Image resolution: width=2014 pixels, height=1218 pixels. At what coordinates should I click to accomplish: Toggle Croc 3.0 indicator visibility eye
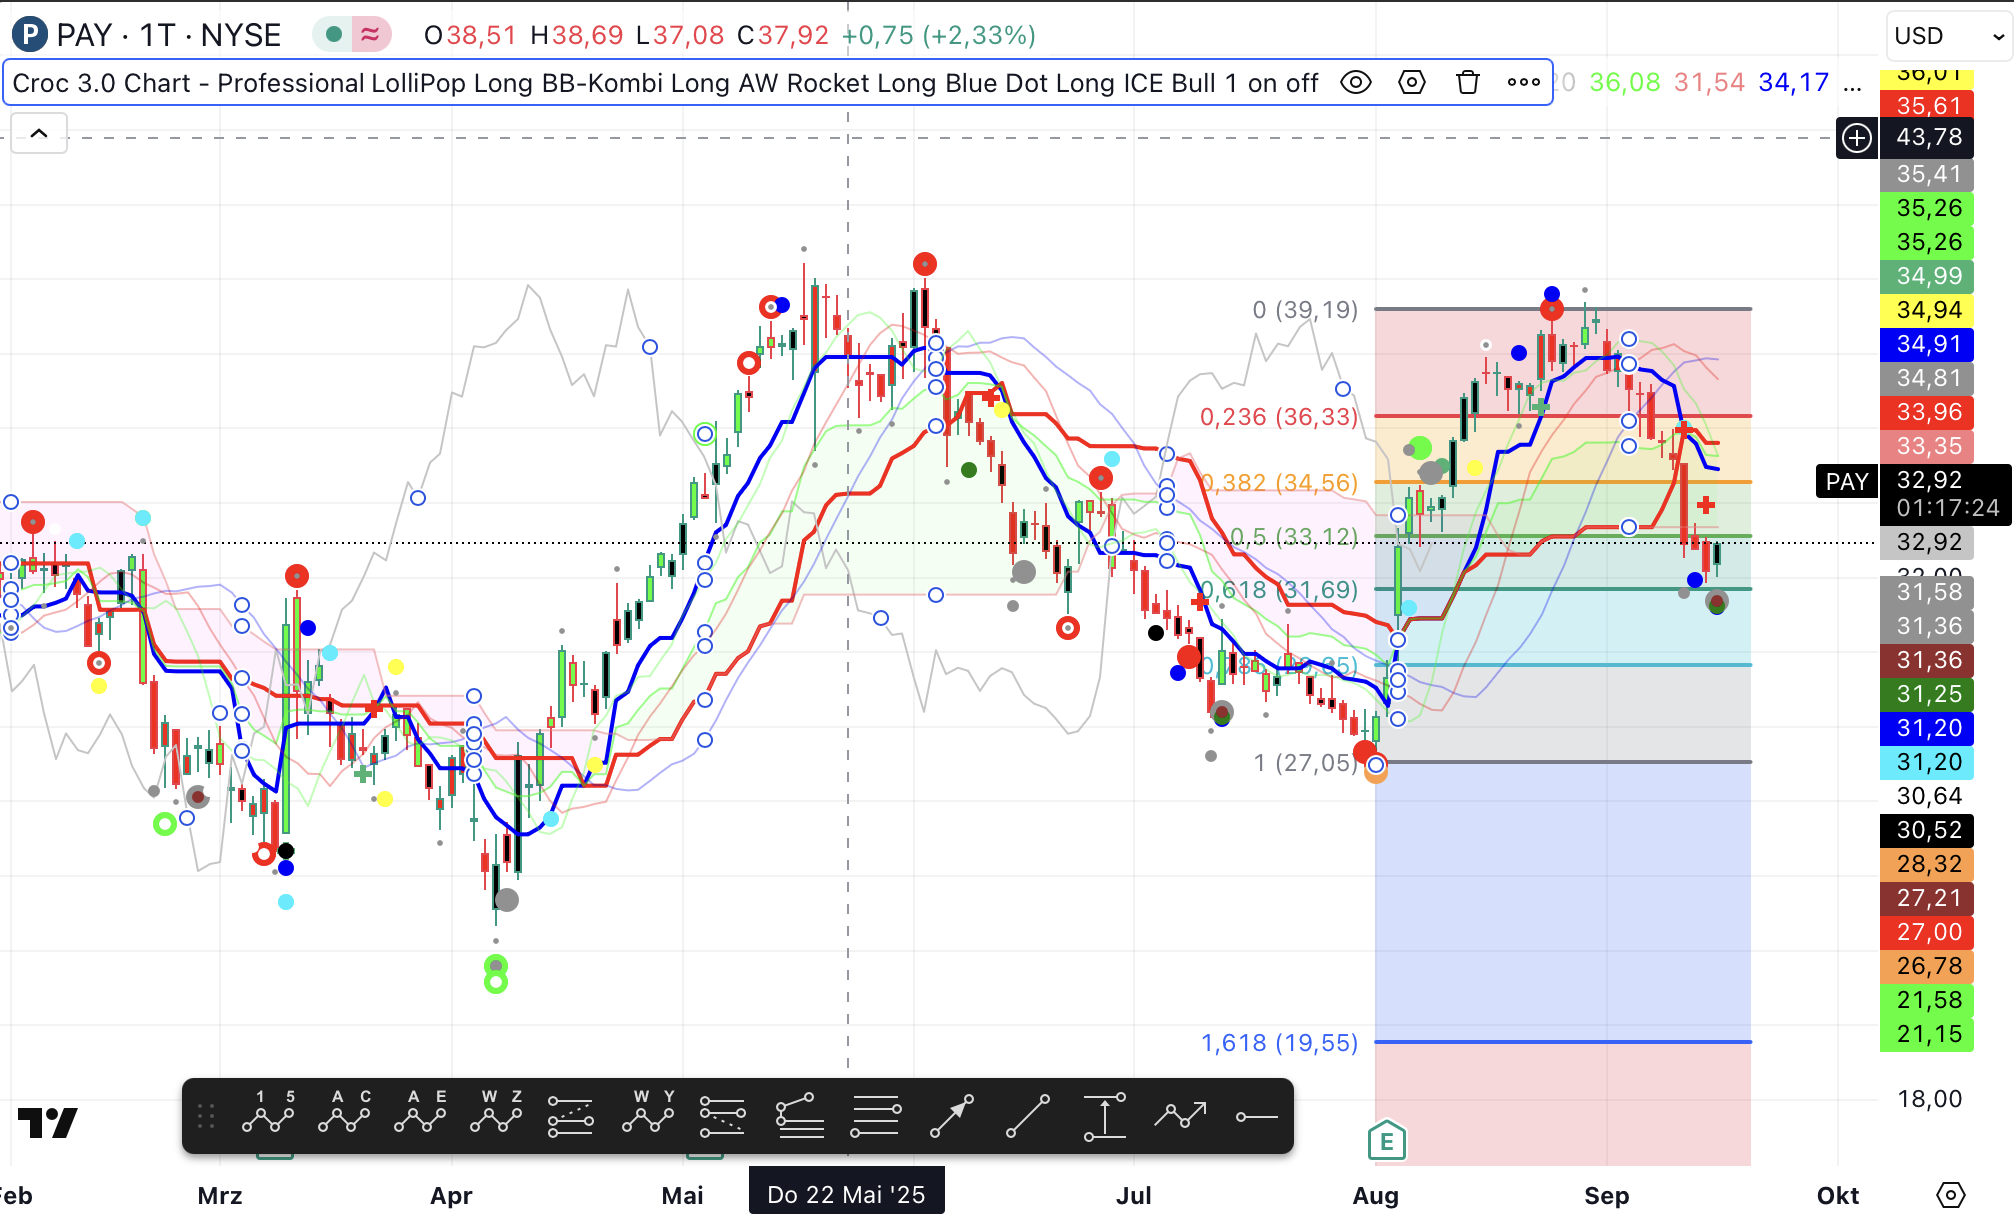1355,83
